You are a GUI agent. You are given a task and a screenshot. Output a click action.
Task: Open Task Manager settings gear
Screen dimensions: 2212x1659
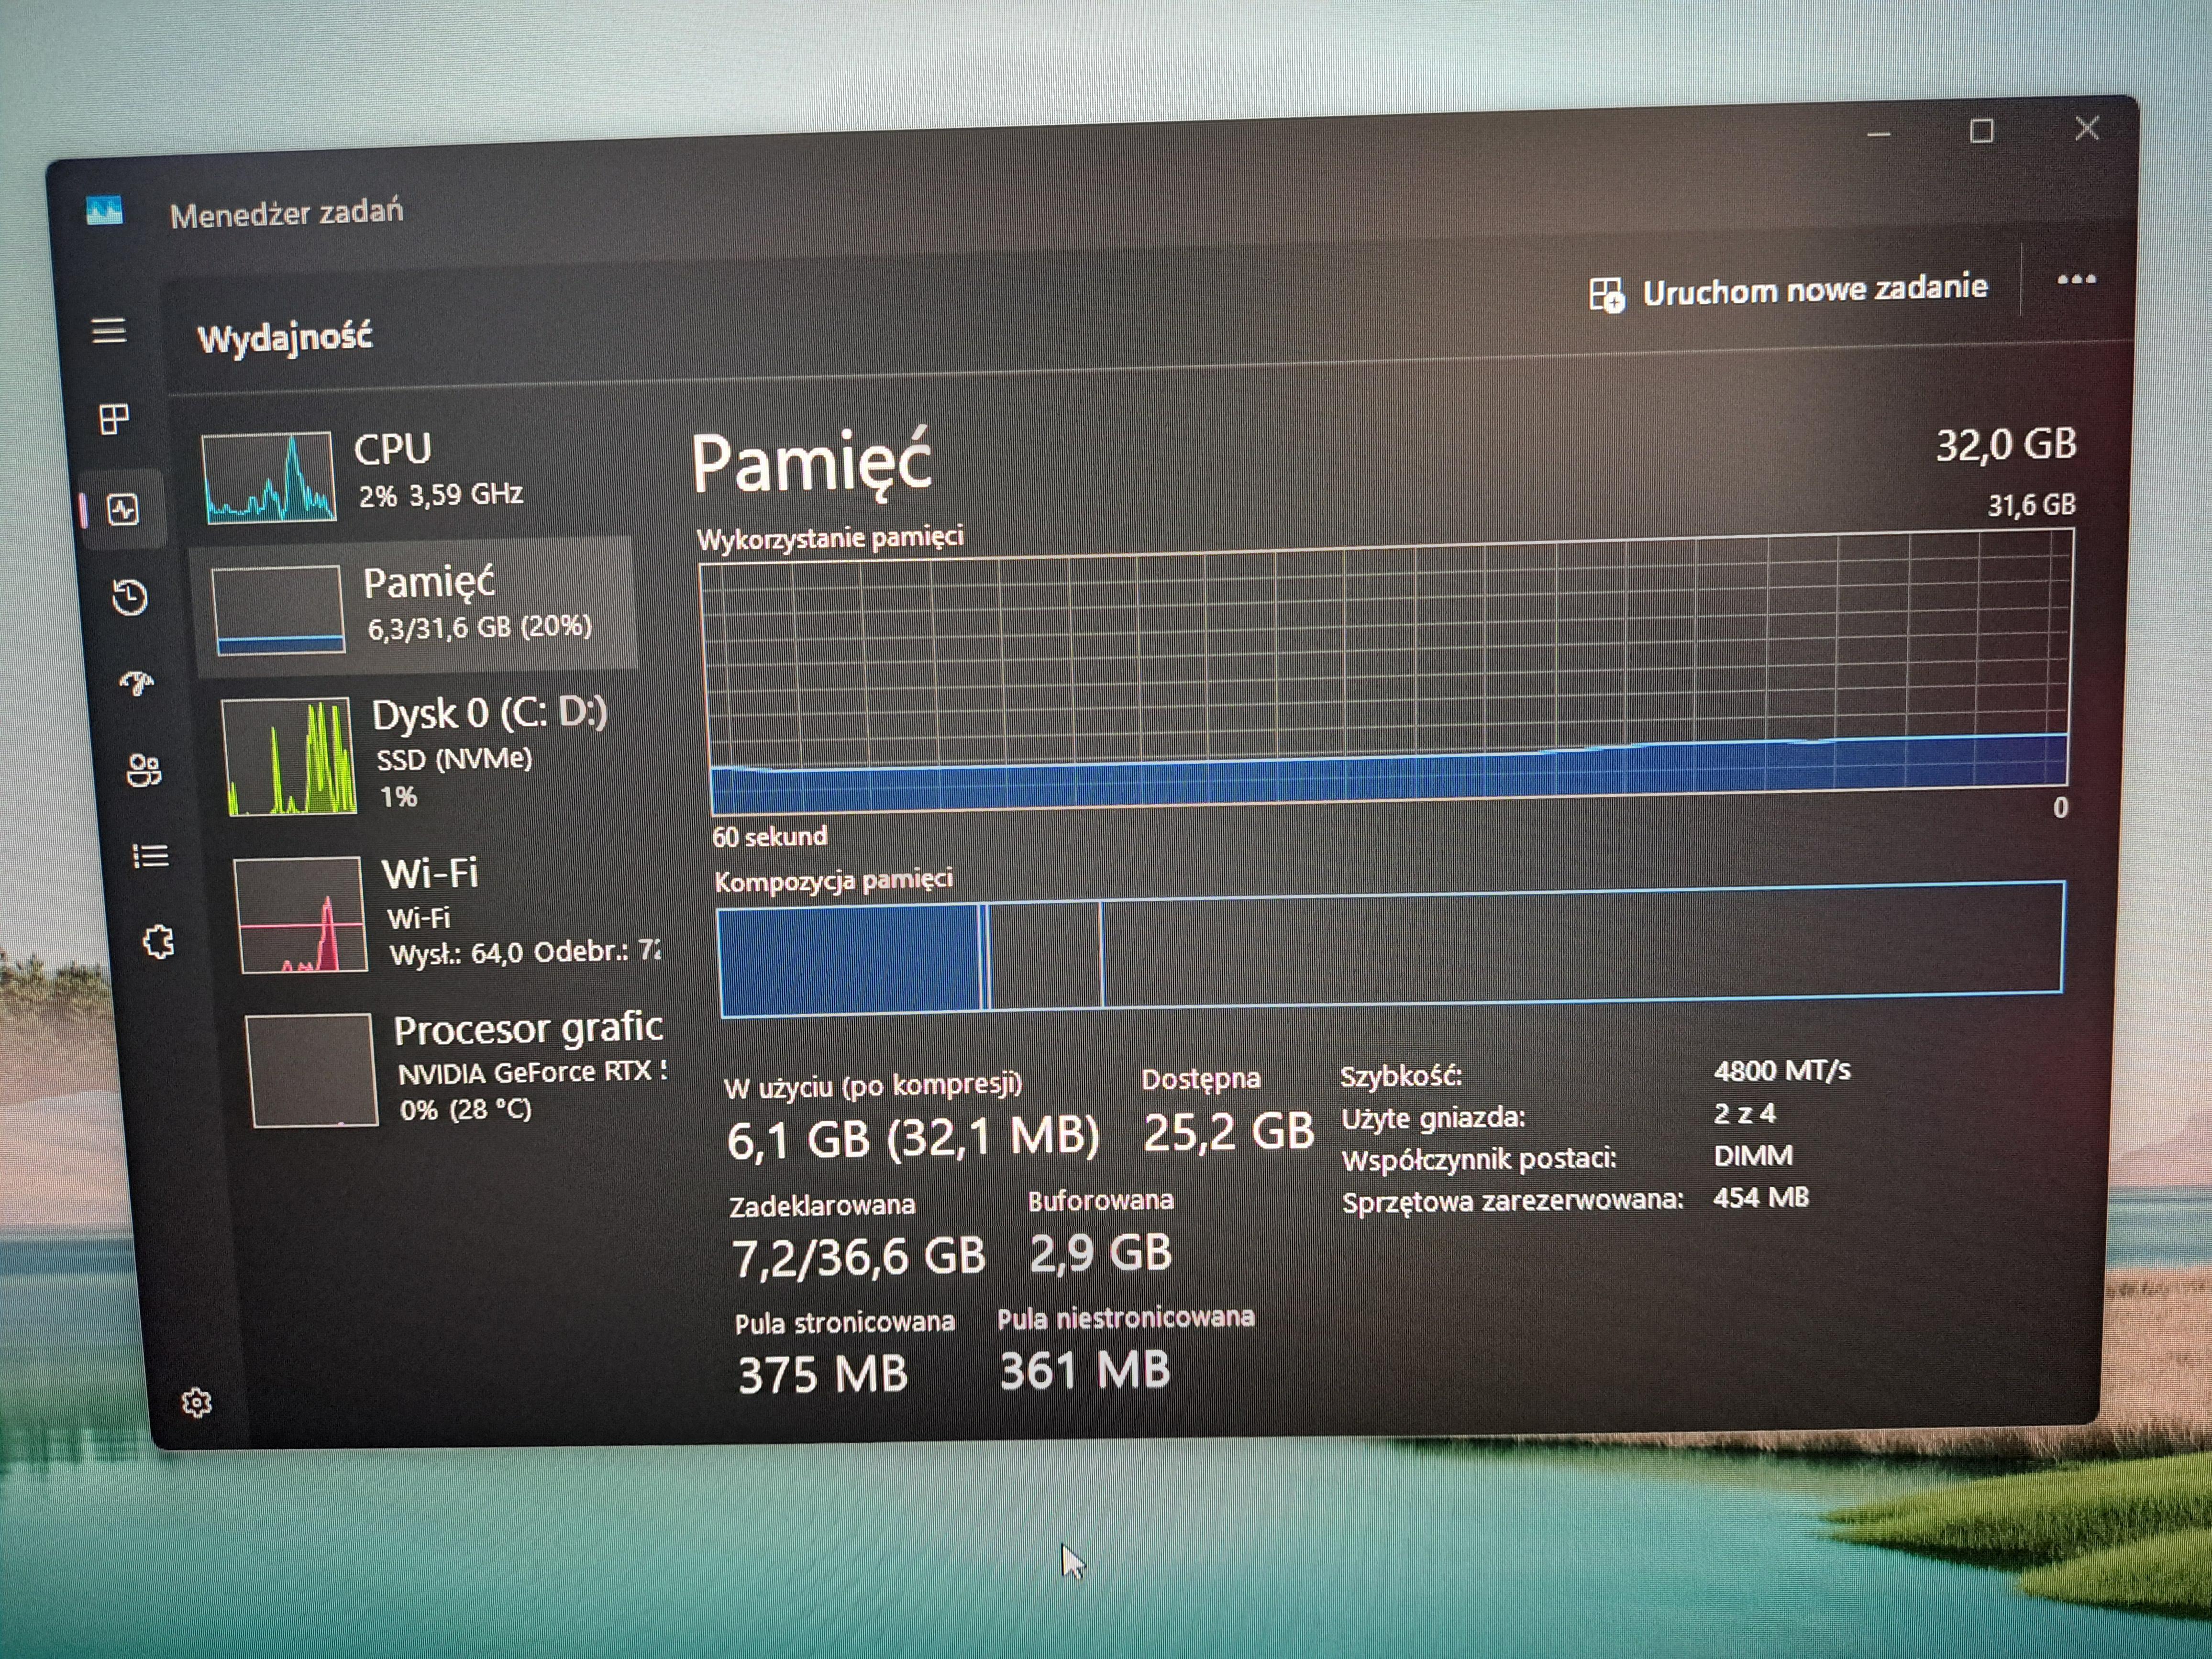coord(197,1403)
